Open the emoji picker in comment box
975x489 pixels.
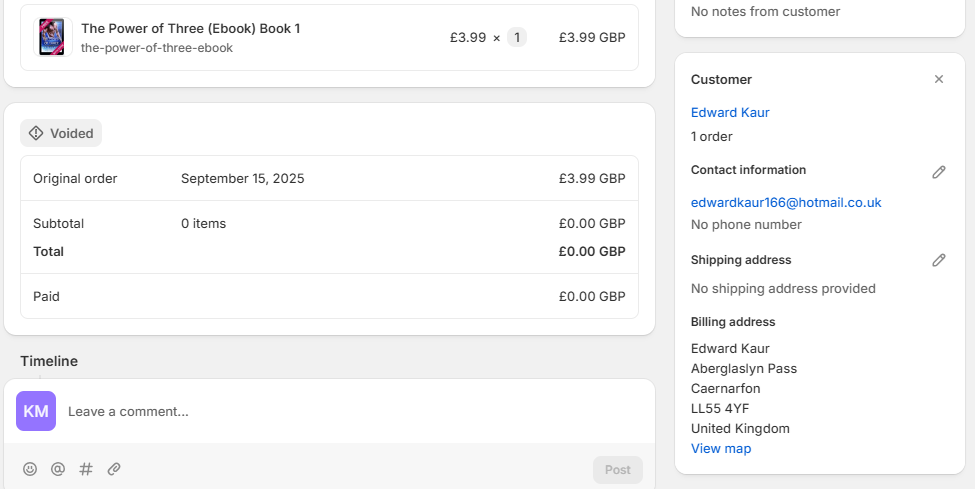[30, 469]
